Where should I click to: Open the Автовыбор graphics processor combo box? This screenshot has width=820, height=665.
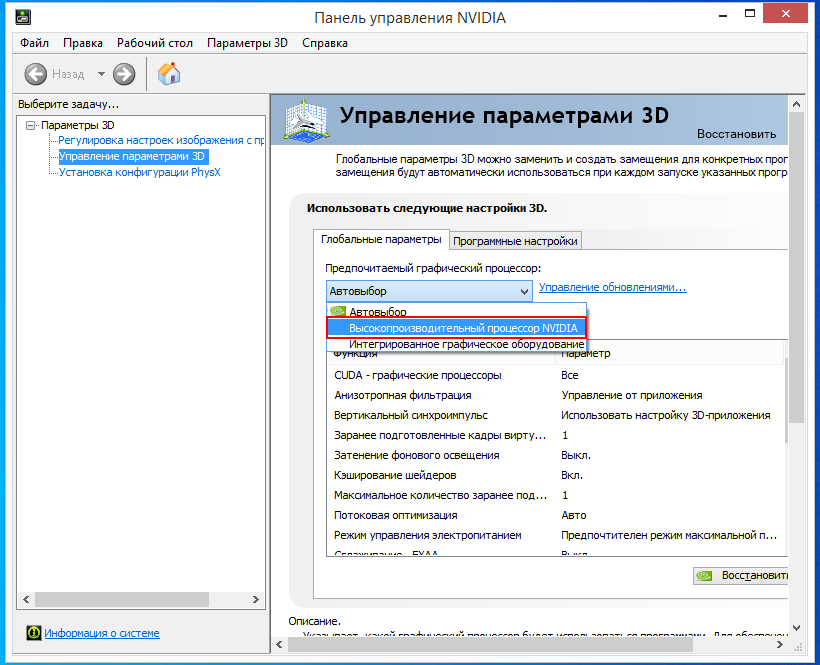coord(429,291)
